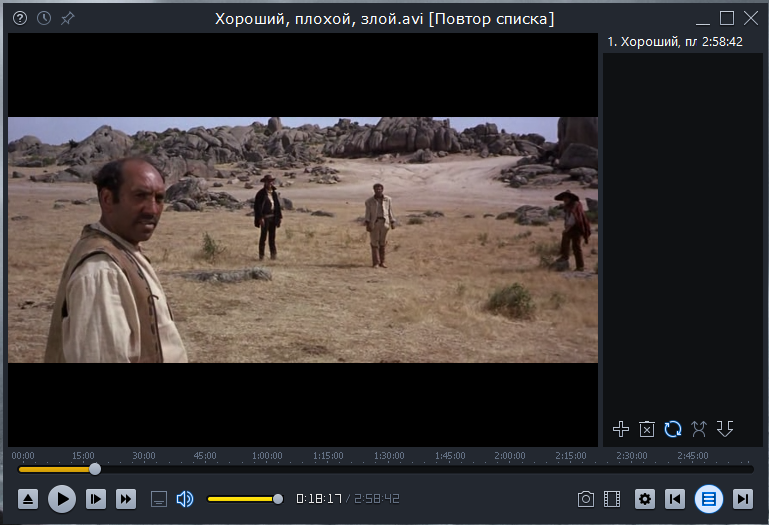Toggle the pin always-on-top icon
The width and height of the screenshot is (772, 528).
[x=67, y=19]
